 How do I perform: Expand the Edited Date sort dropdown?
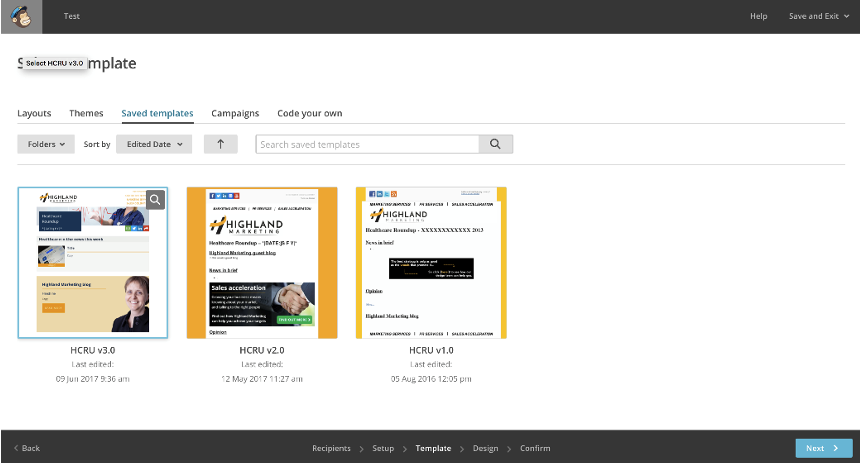tap(154, 144)
